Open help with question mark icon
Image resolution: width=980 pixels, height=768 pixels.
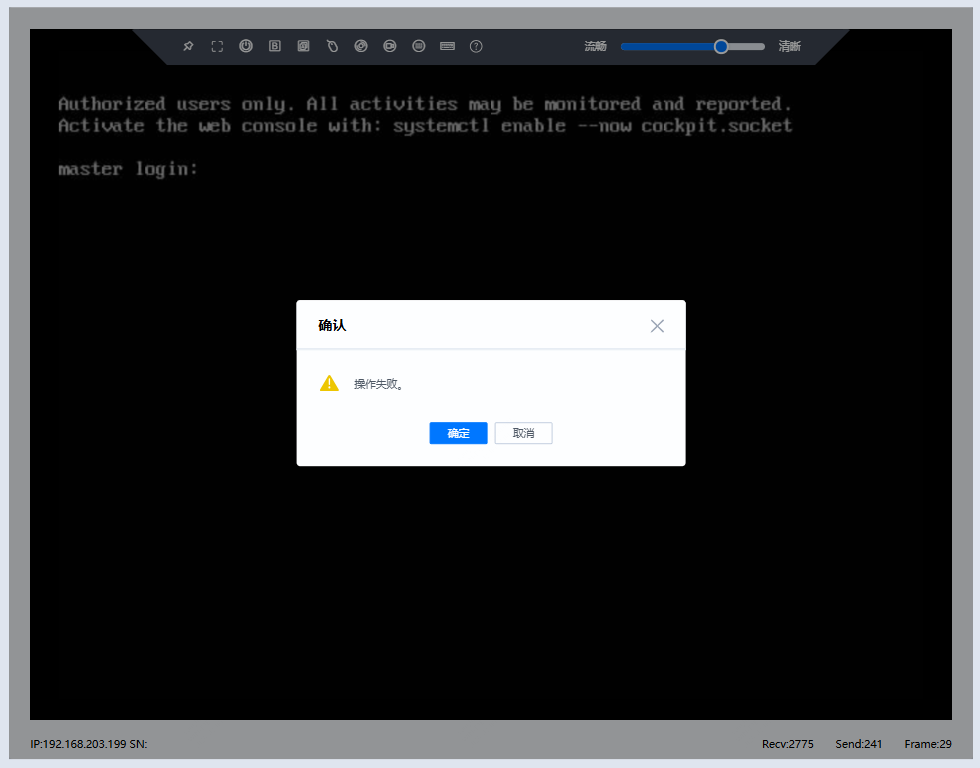tap(476, 46)
